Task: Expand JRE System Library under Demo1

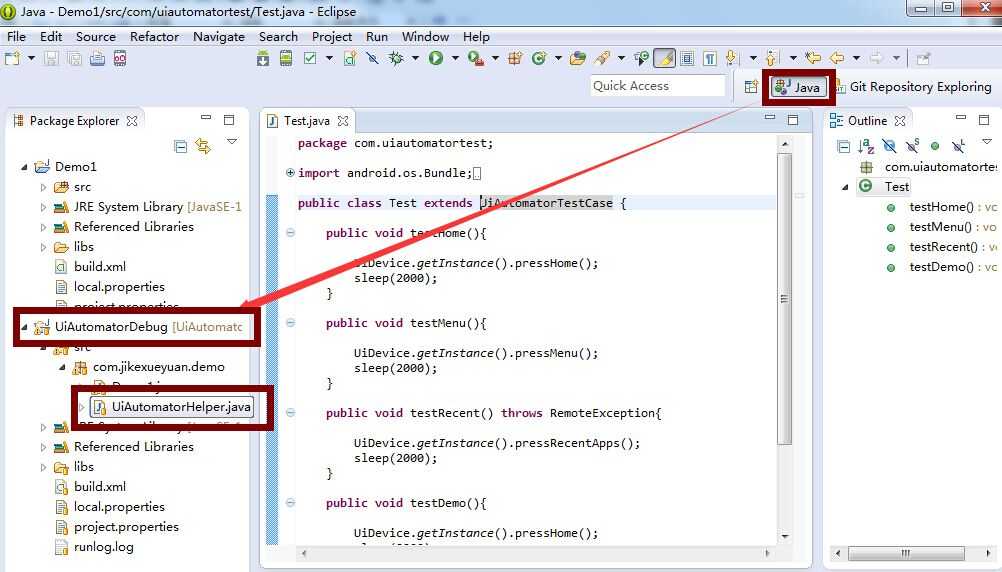Action: click(x=43, y=207)
